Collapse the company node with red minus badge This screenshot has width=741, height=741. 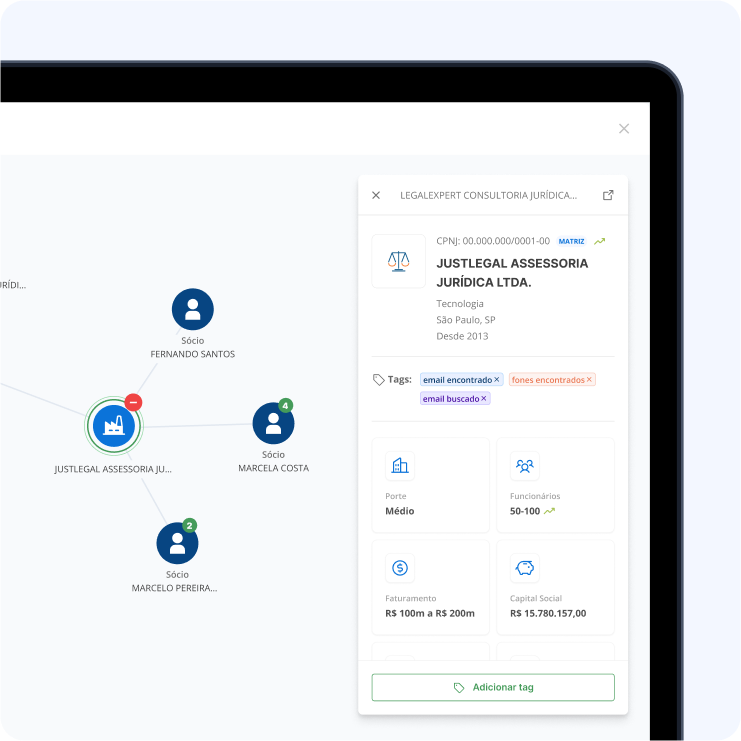tap(134, 402)
